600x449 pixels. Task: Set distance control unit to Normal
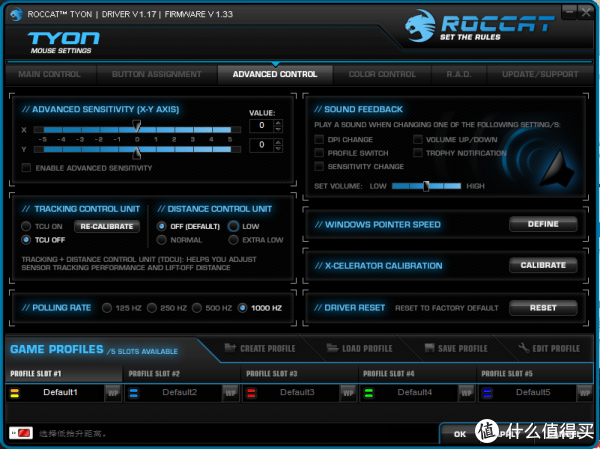[x=161, y=240]
